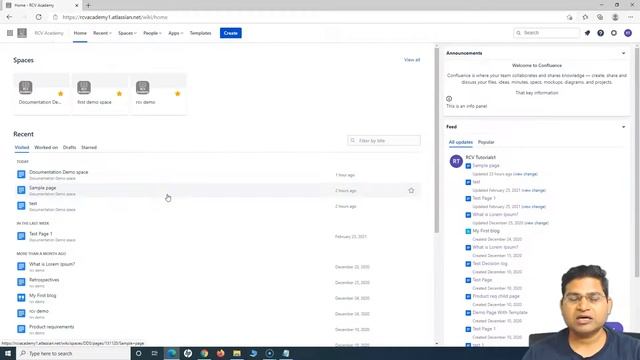Collapse the Feed panel
This screenshot has width=640, height=360.
623,127
